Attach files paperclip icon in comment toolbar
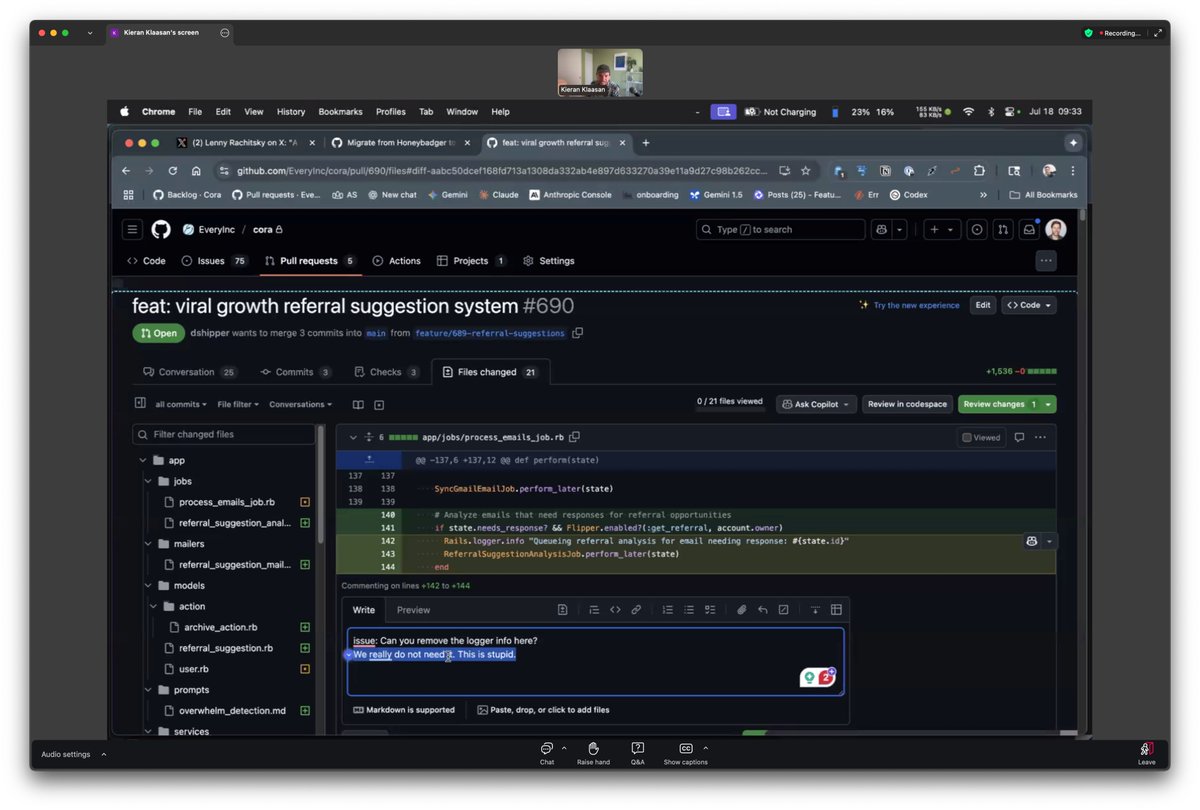 pos(742,609)
